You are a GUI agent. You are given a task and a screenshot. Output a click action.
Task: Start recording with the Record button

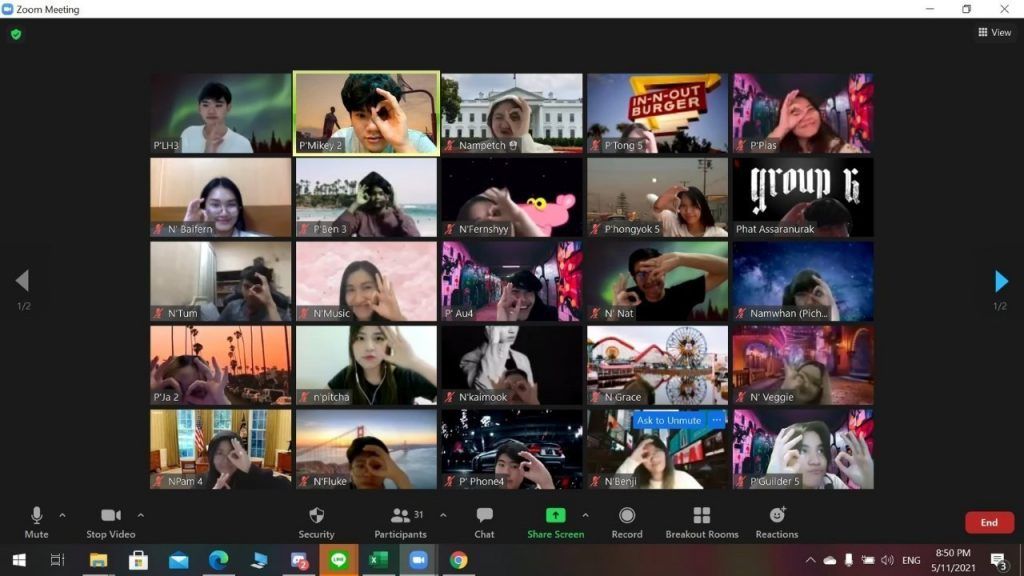tap(627, 521)
